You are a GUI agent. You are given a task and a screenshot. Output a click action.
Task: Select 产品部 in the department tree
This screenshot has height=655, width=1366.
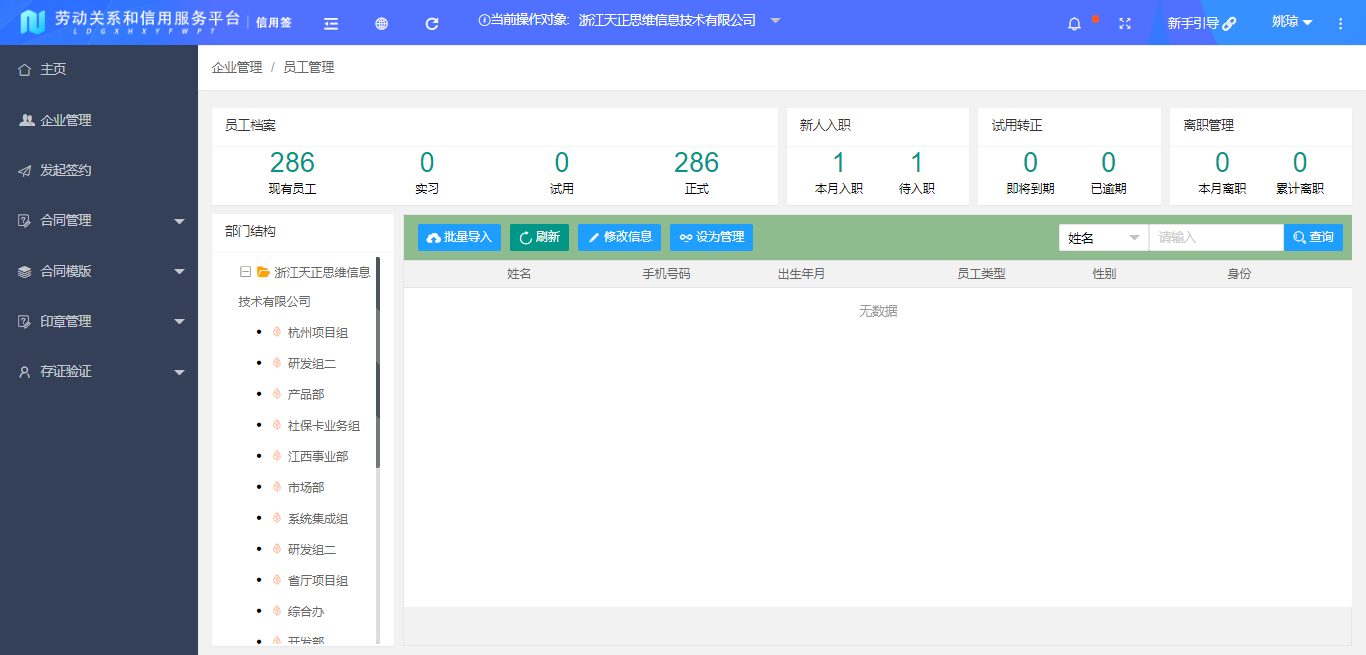[306, 395]
